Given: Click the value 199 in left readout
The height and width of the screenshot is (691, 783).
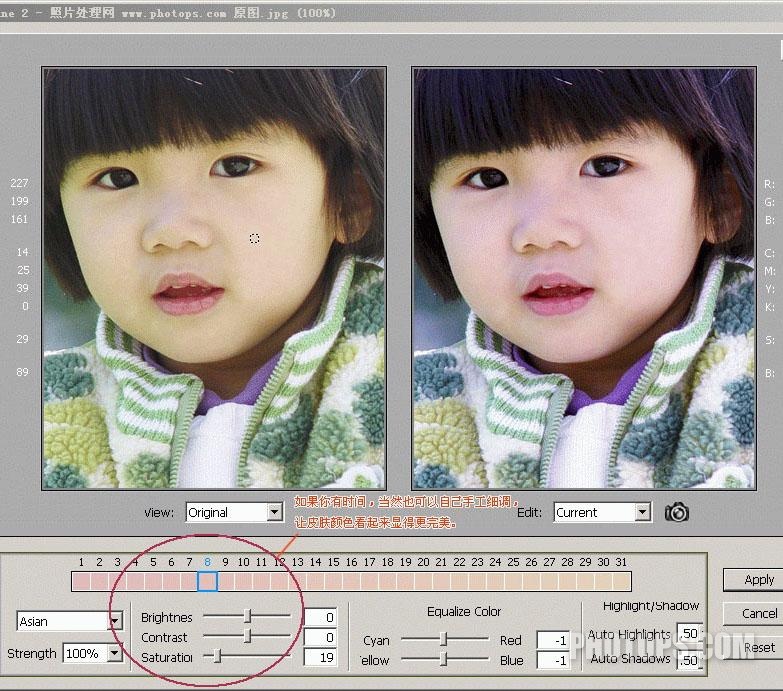Looking at the screenshot, I should click(19, 201).
